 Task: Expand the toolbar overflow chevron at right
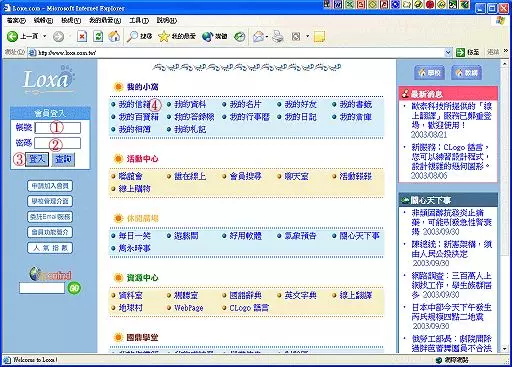506,51
